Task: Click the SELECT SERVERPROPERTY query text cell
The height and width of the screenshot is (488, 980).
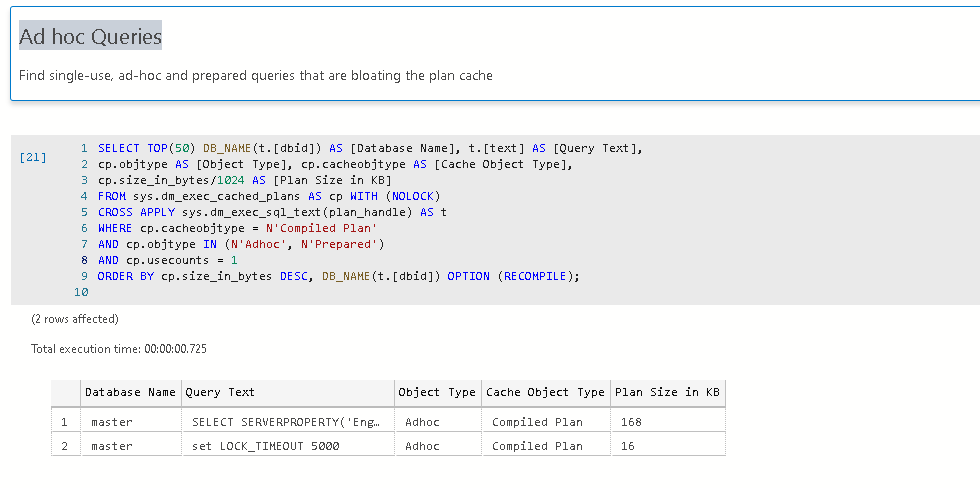Action: click(286, 422)
